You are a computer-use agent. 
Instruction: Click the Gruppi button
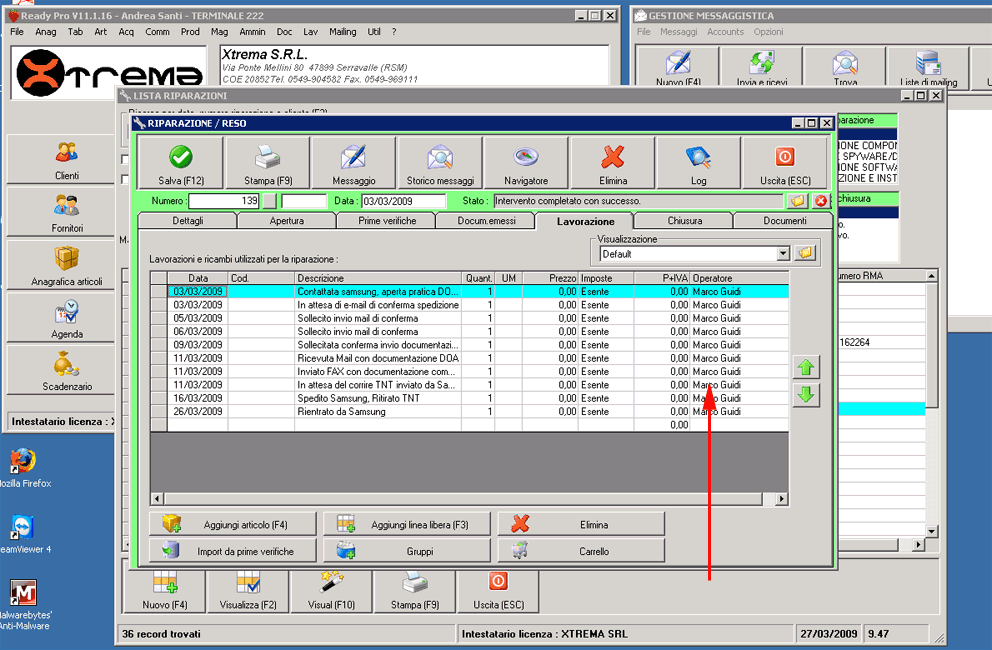click(407, 551)
